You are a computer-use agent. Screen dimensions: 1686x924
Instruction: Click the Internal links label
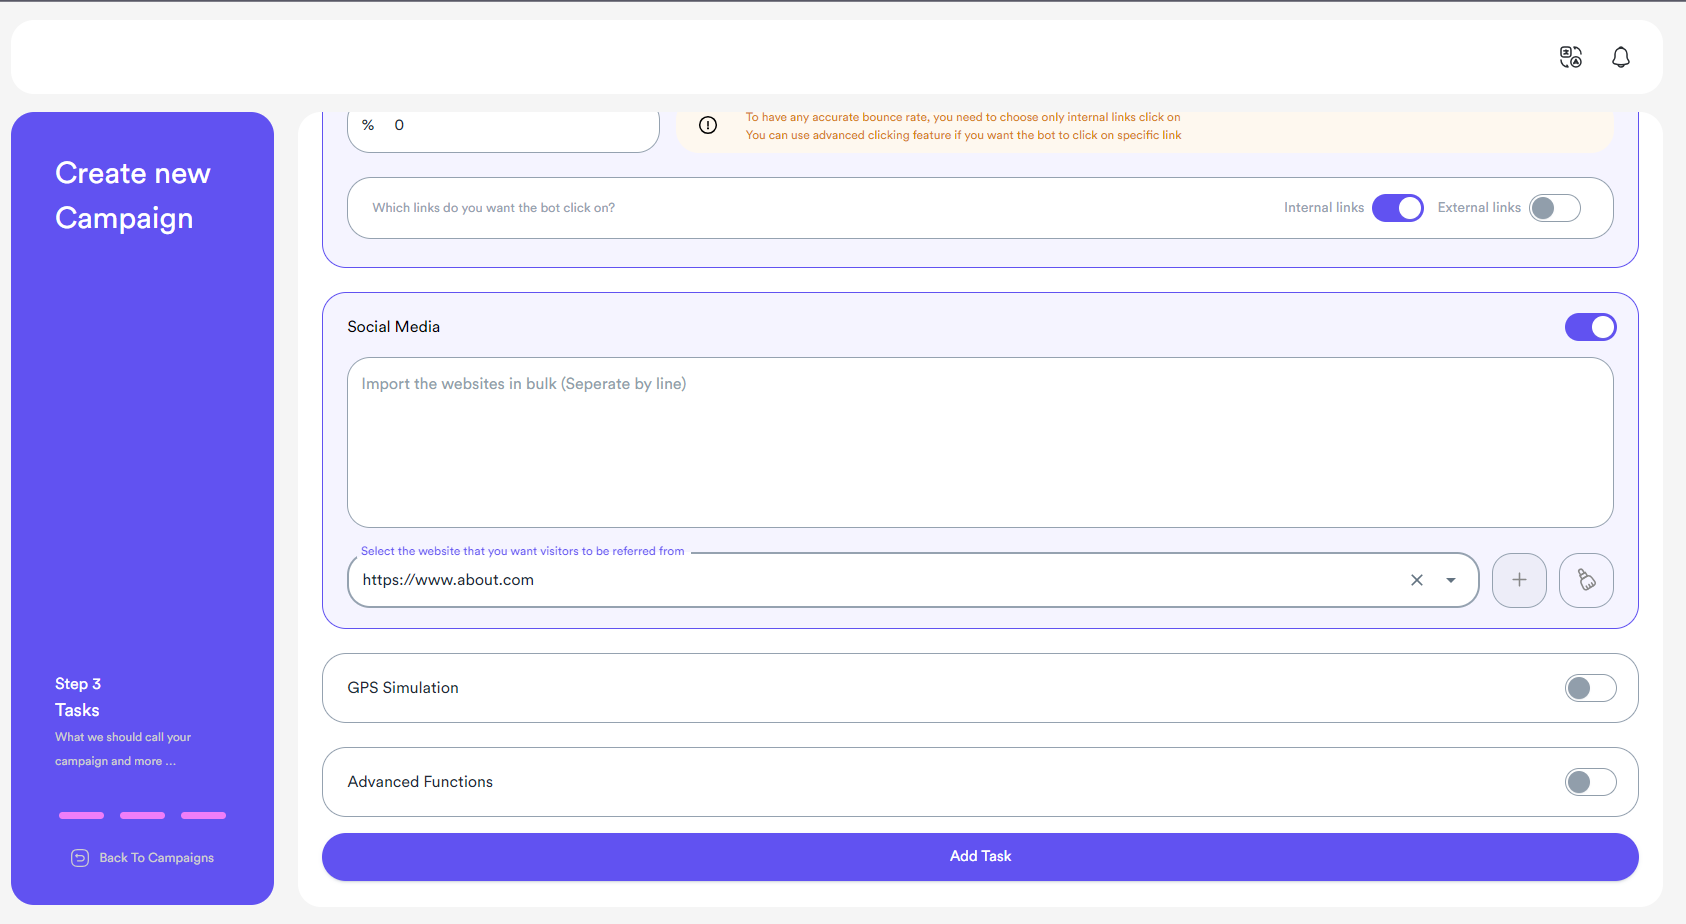(x=1324, y=208)
